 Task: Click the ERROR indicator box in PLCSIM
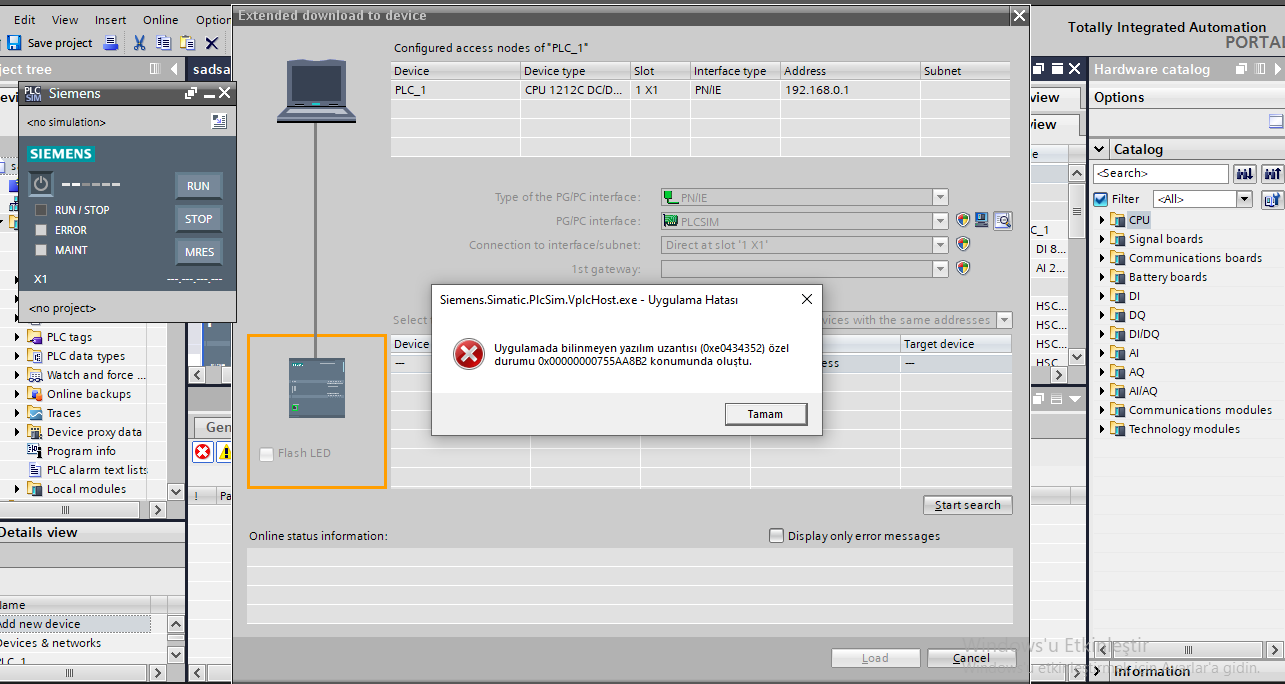[41, 230]
